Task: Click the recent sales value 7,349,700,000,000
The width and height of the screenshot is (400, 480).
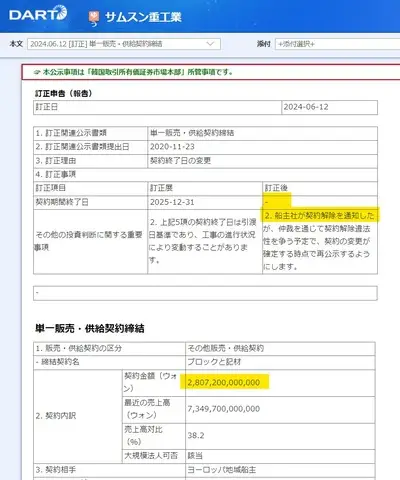Action: 224,409
